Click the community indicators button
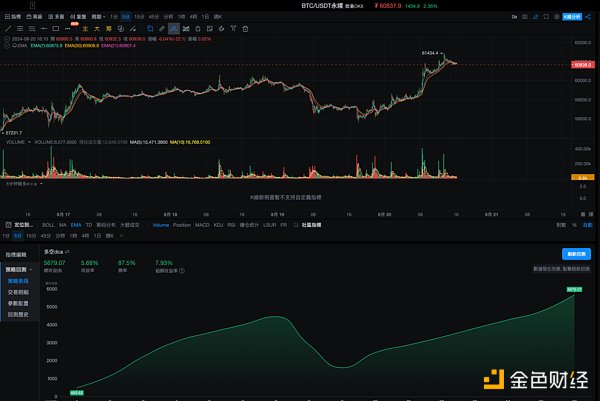The width and height of the screenshot is (600, 401). coord(308,225)
